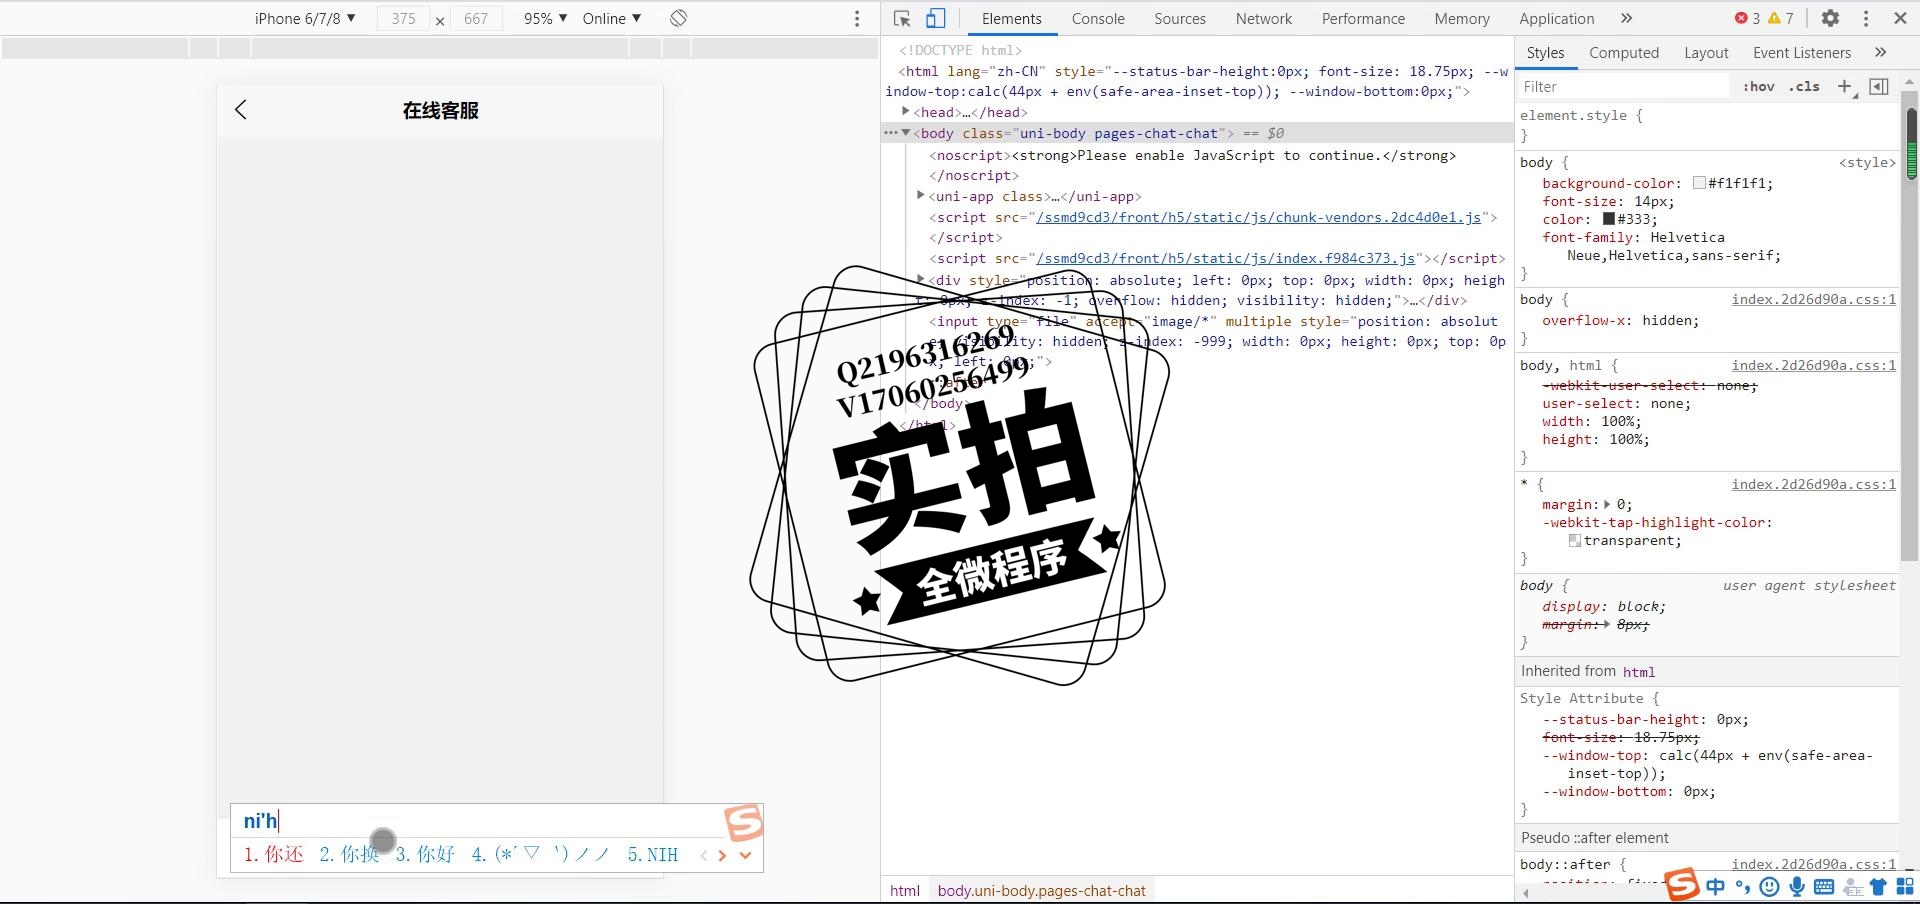Open the 95% zoom dropdown
1920x904 pixels.
(545, 18)
